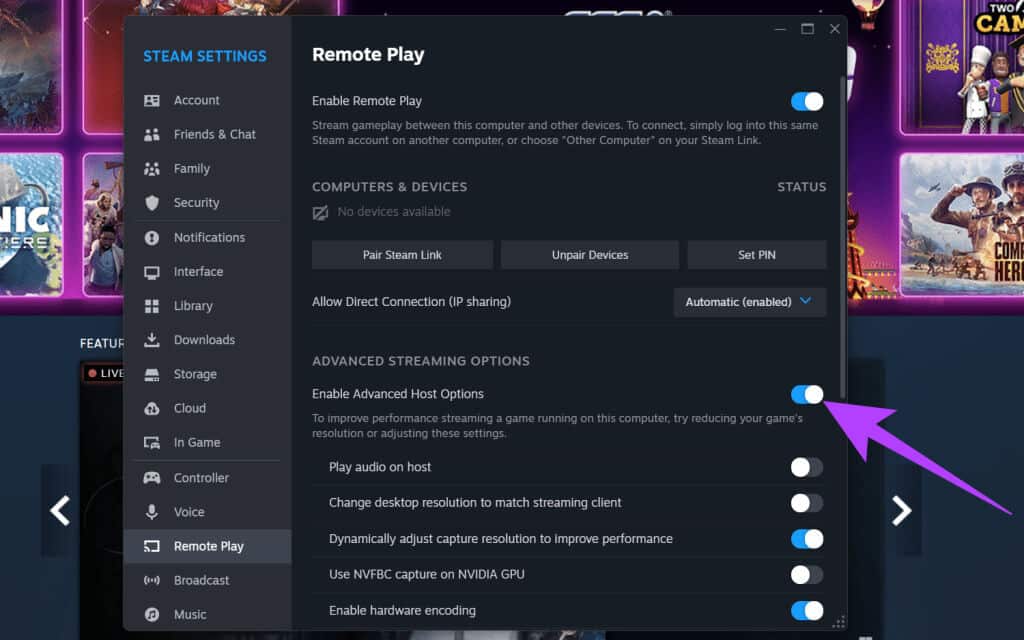The height and width of the screenshot is (640, 1024).
Task: Click the Account icon in settings sidebar
Action: 152,101
